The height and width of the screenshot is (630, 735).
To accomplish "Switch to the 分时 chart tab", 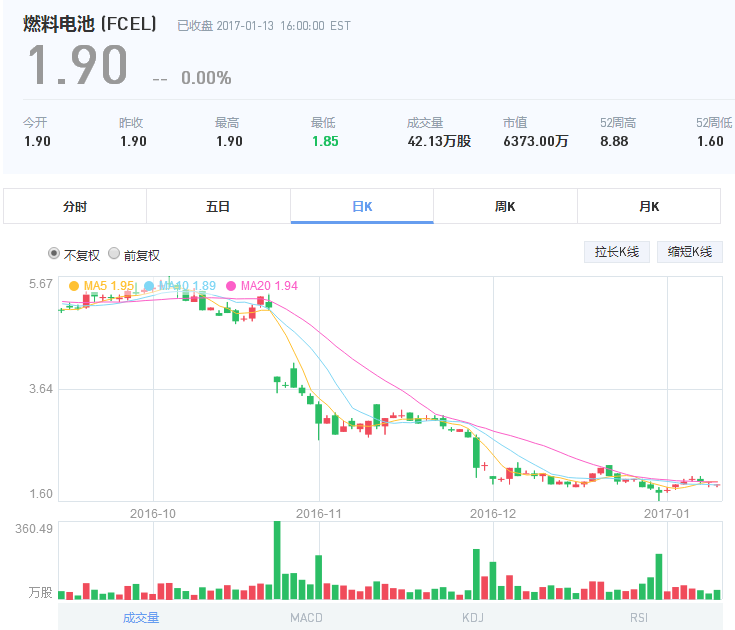I will 75,207.
